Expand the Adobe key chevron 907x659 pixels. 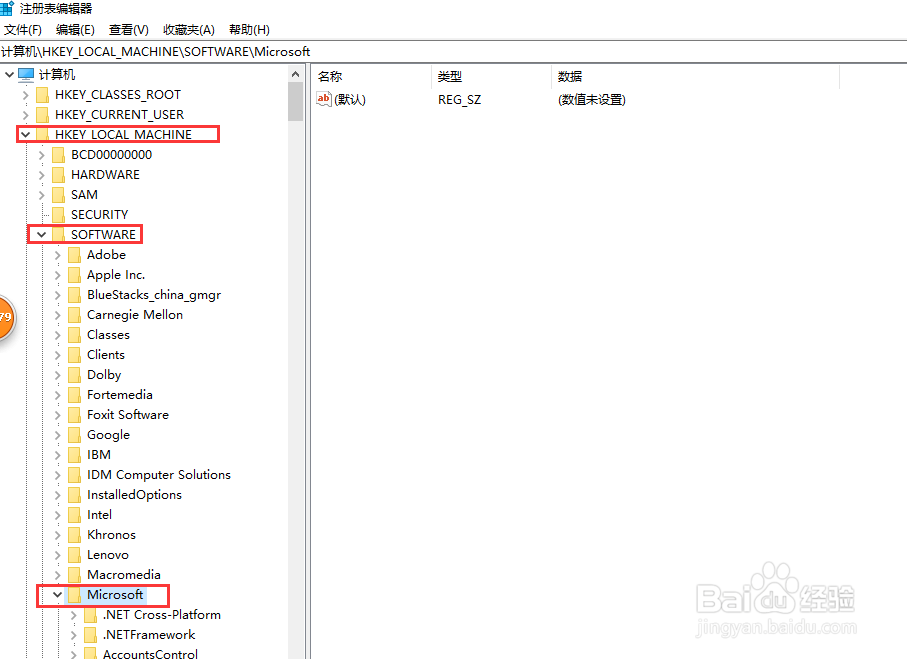pyautogui.click(x=57, y=255)
